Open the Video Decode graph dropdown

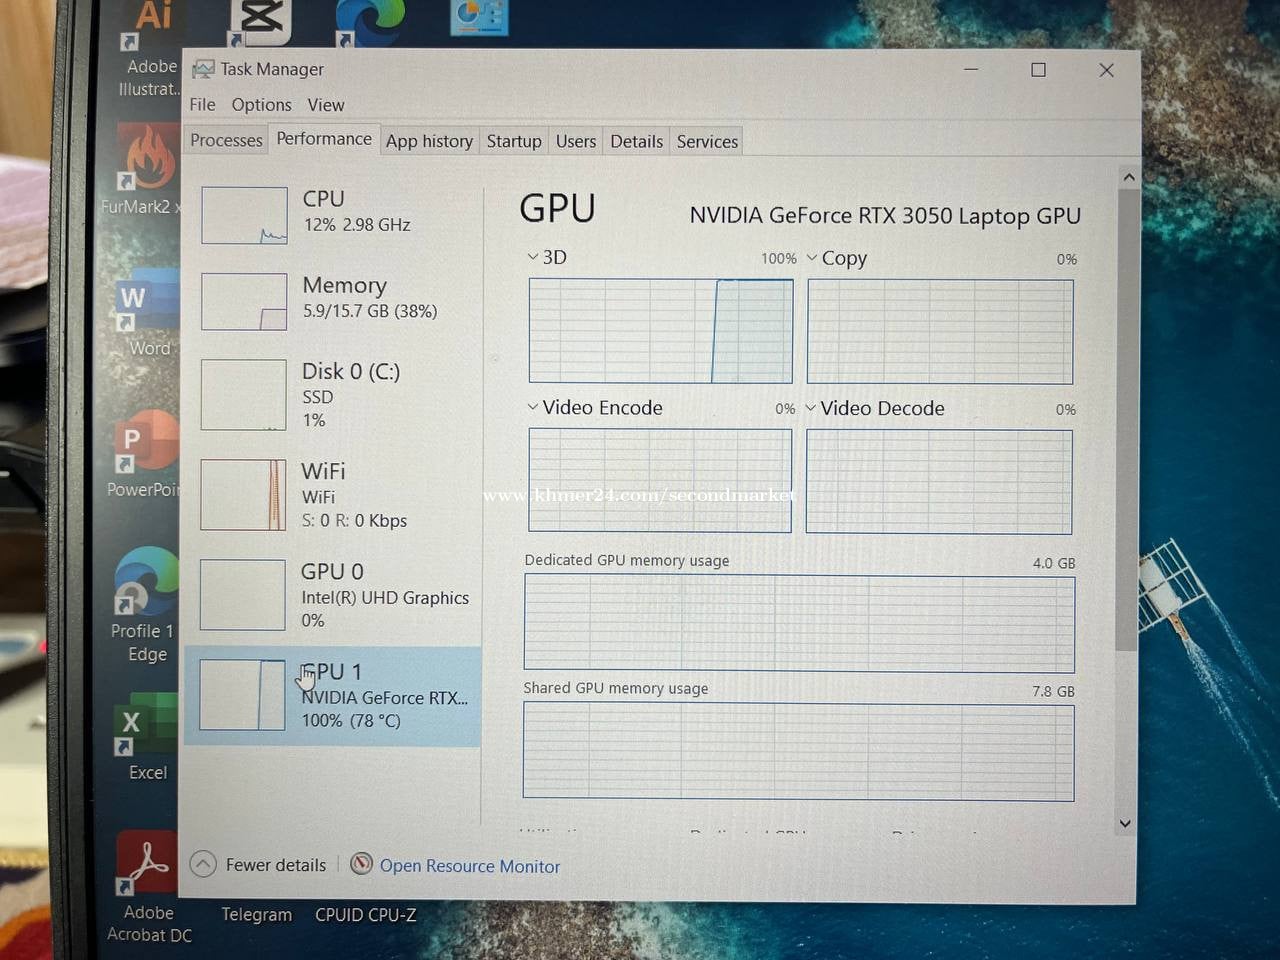(x=811, y=408)
